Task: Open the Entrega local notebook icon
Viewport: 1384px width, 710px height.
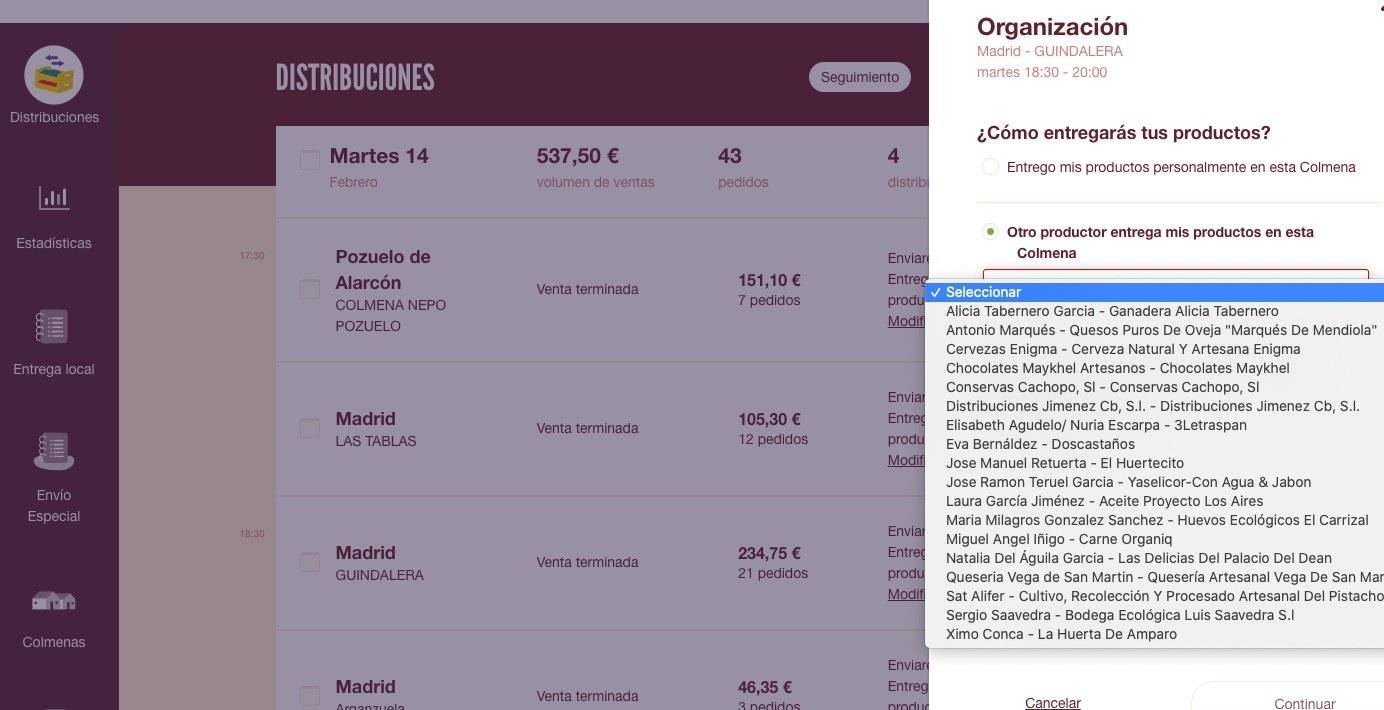Action: (x=54, y=326)
